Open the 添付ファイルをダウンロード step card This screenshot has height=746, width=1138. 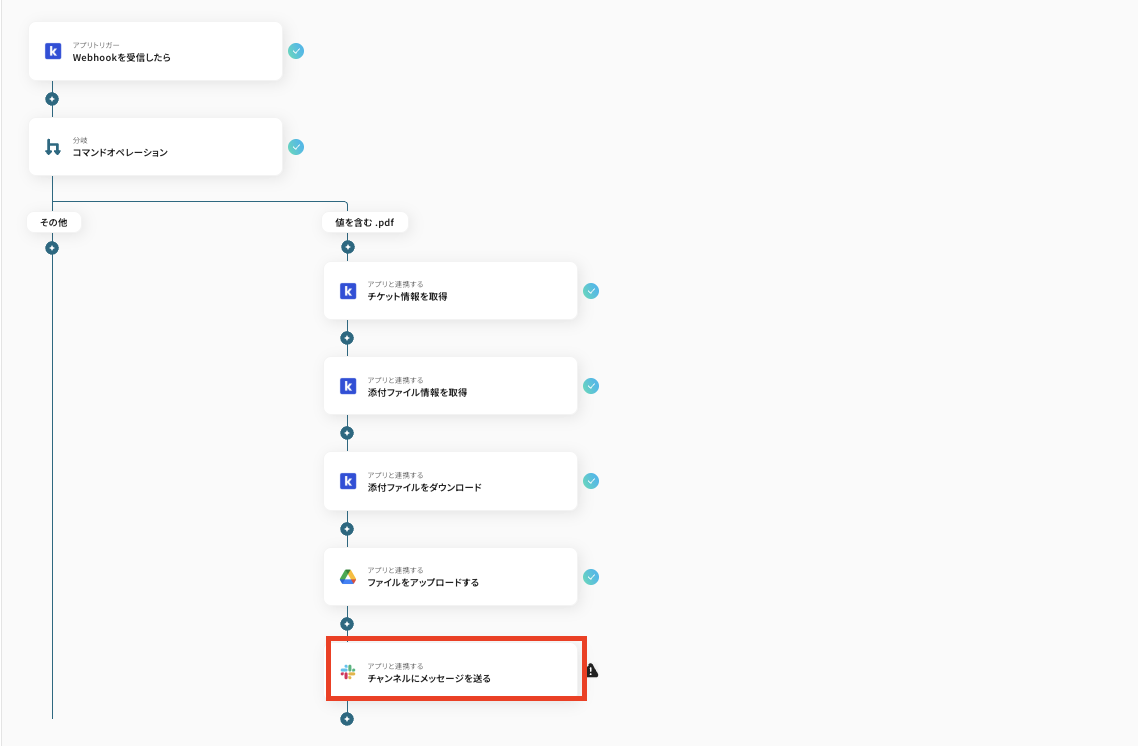coord(451,481)
